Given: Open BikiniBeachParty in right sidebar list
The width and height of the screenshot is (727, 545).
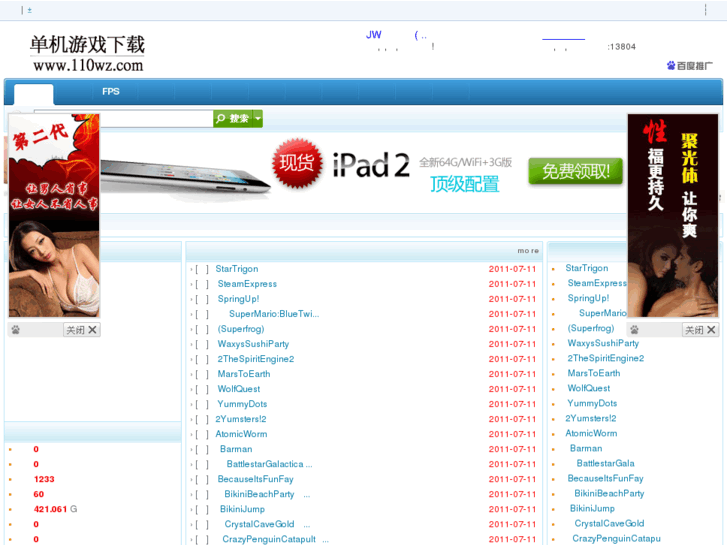Looking at the screenshot, I should click(609, 494).
